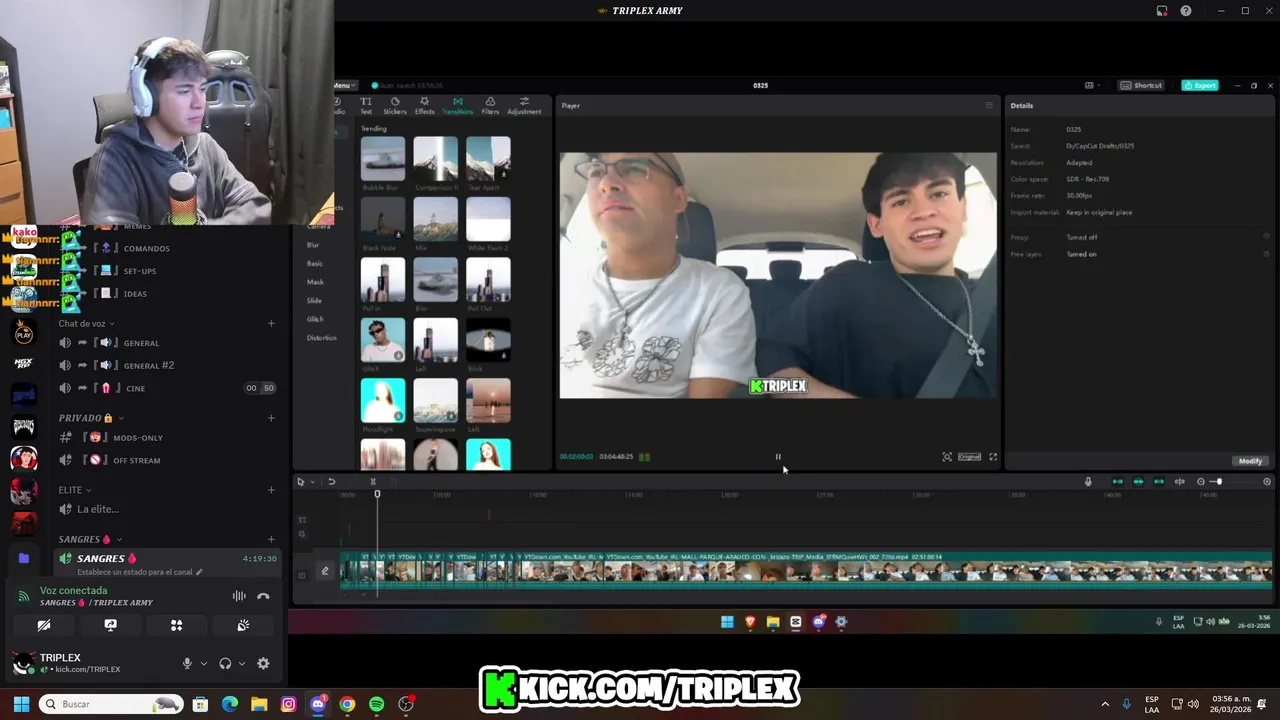Select the Tear Apart transition thumbnail

click(x=488, y=158)
